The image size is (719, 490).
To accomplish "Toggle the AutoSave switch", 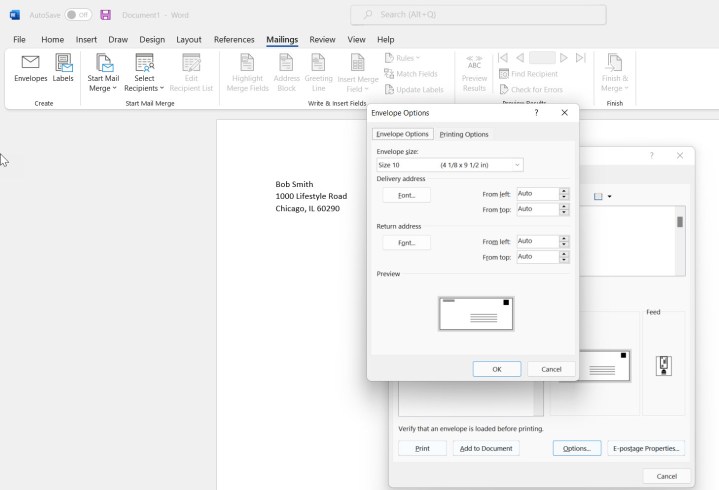I will pos(78,15).
